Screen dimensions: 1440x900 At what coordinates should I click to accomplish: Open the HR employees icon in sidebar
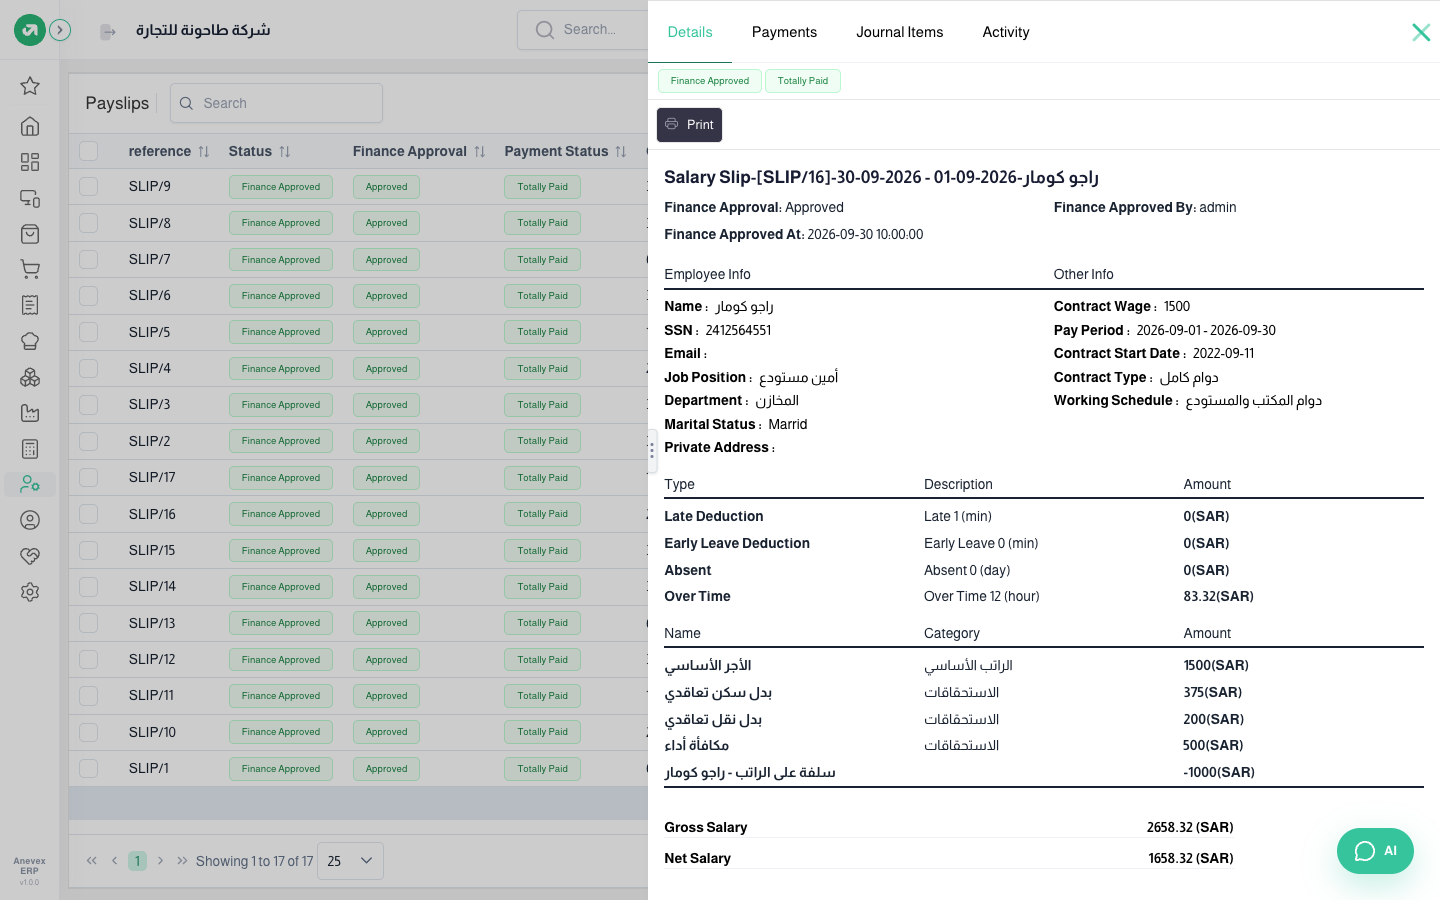point(30,484)
